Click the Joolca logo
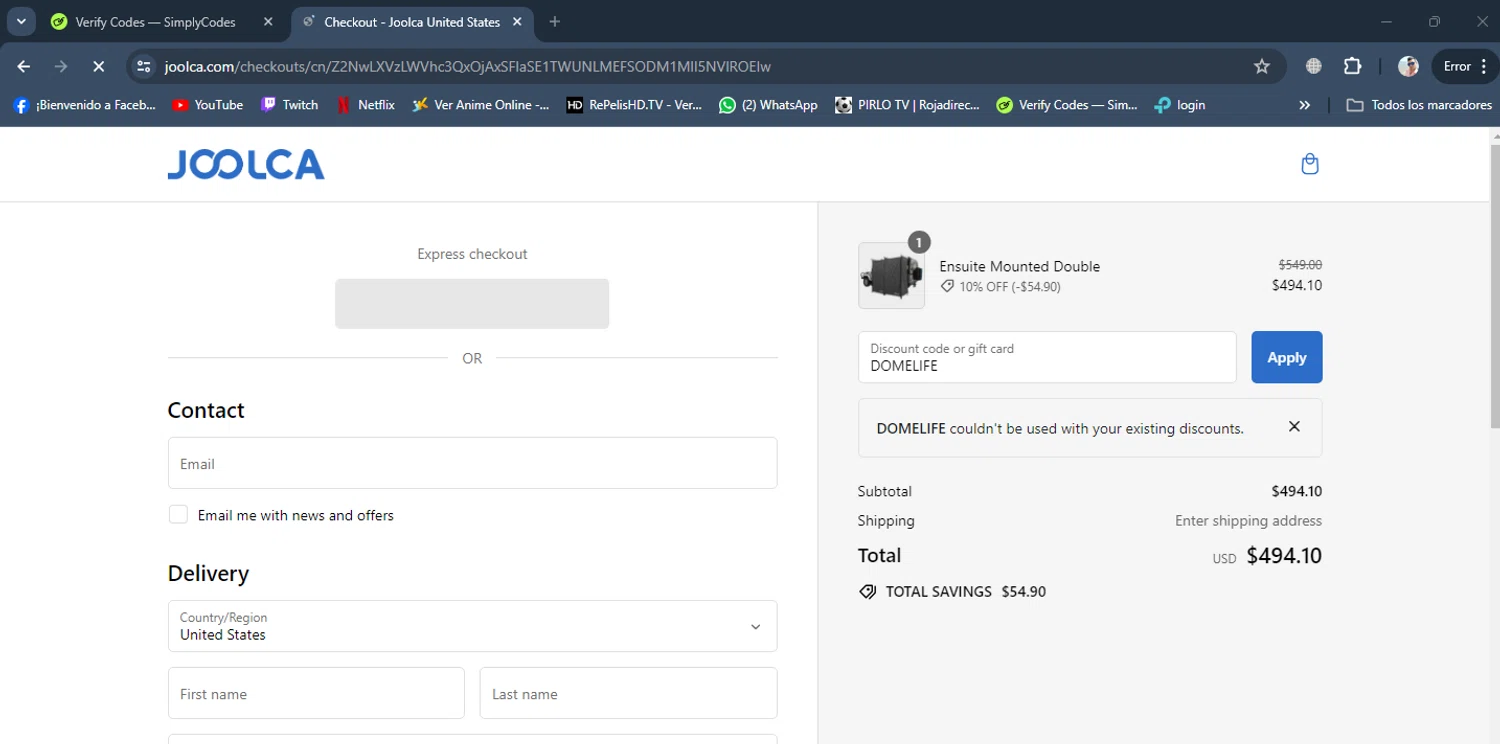The height and width of the screenshot is (744, 1500). coord(246,164)
